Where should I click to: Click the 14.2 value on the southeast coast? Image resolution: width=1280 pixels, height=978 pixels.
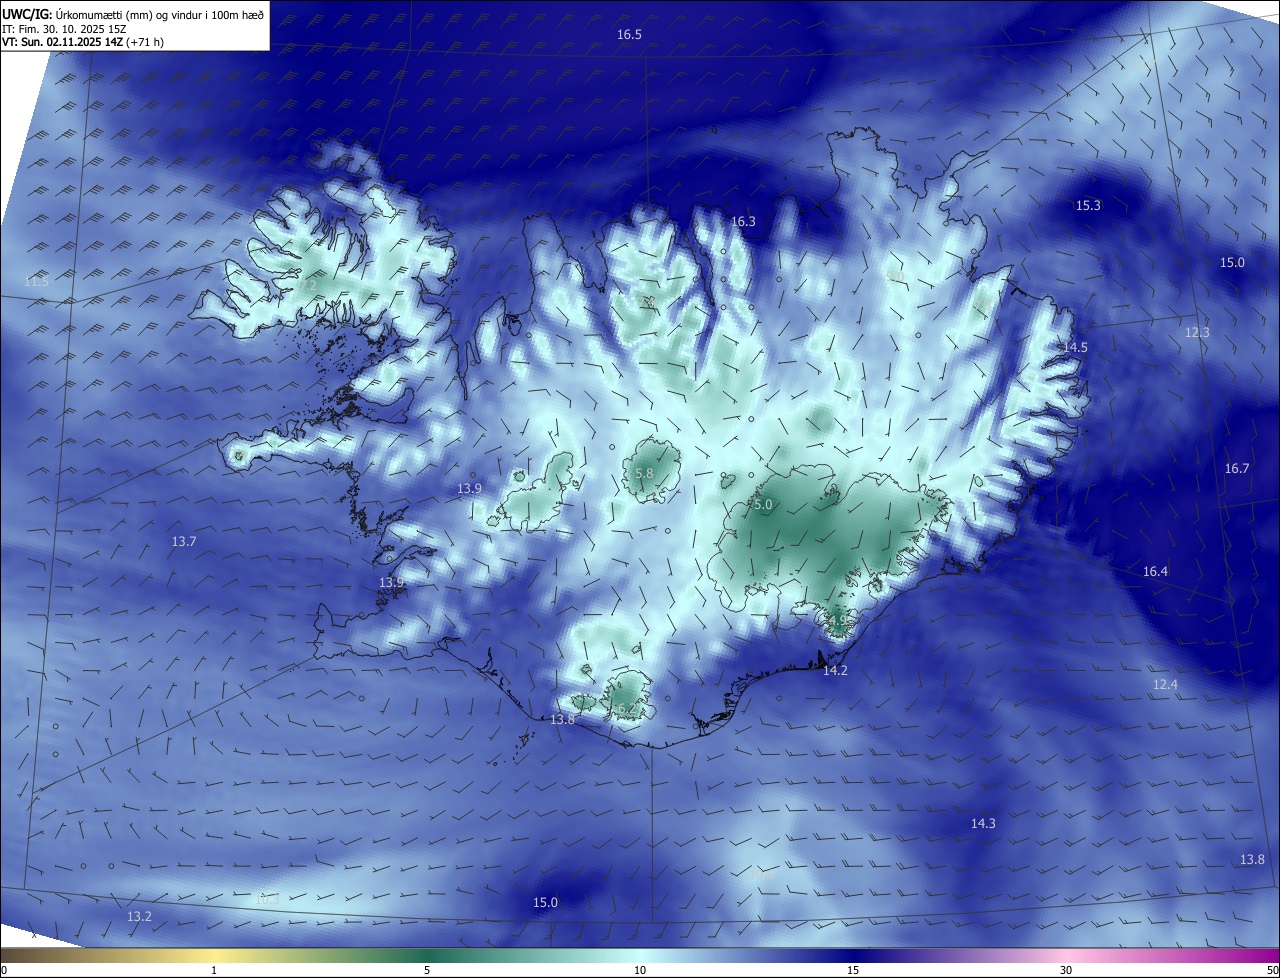coord(835,670)
